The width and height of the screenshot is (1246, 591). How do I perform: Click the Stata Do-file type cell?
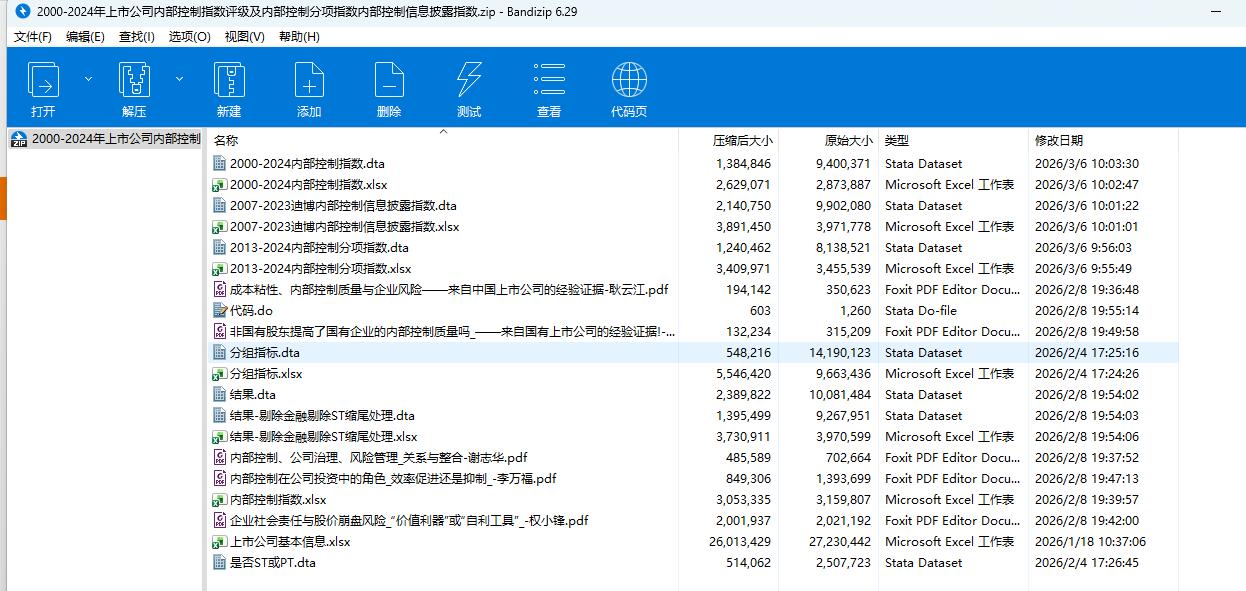[x=921, y=310]
